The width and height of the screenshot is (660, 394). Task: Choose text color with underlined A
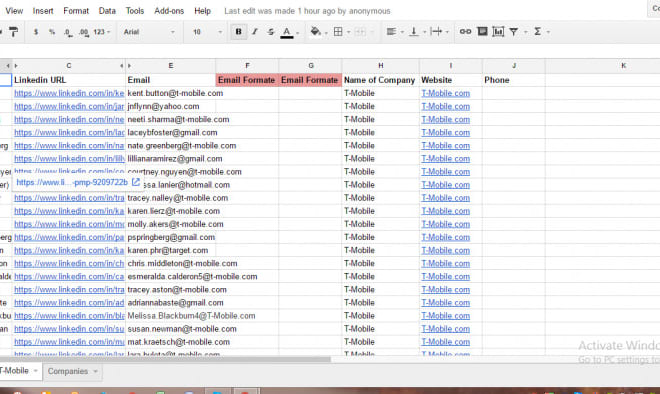click(287, 32)
